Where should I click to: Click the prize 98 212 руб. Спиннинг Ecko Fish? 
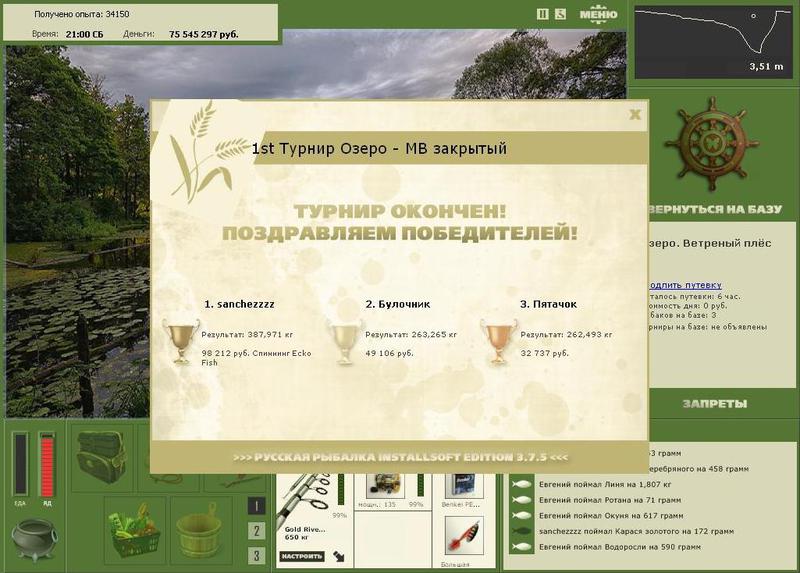point(256,358)
